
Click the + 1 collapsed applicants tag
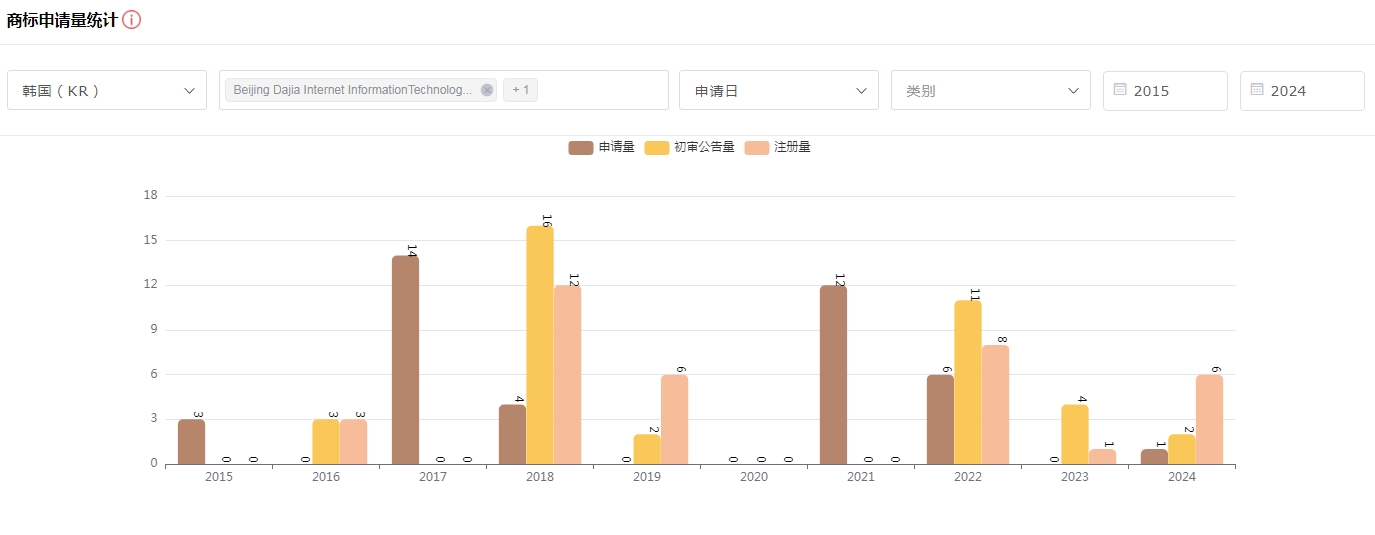(520, 90)
